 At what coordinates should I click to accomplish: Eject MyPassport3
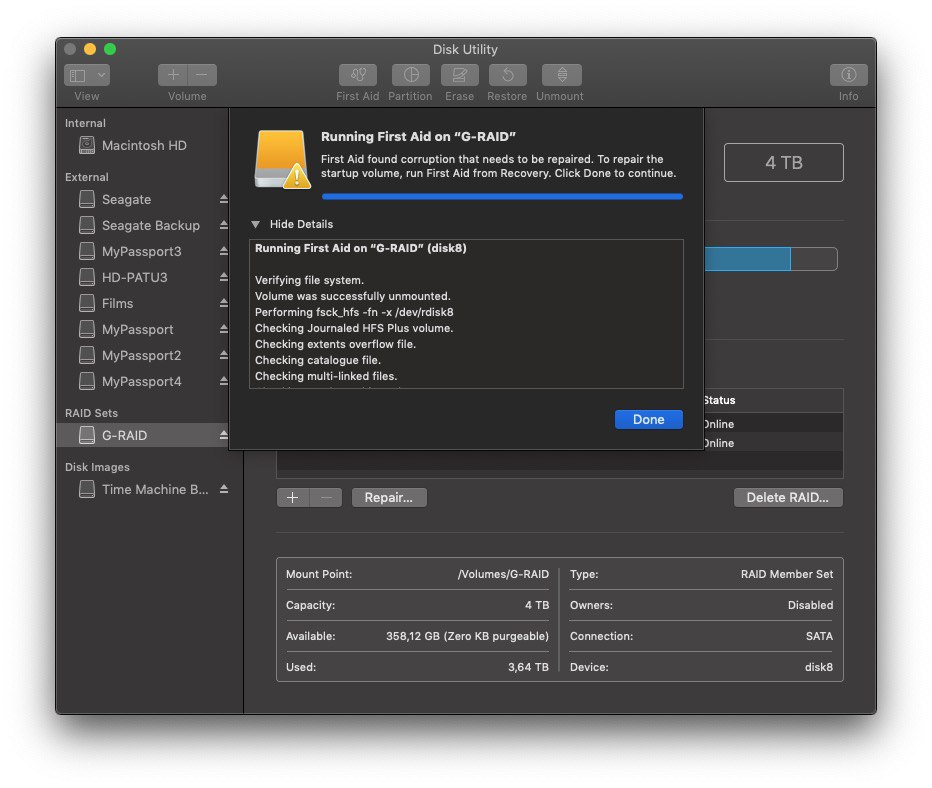[223, 251]
